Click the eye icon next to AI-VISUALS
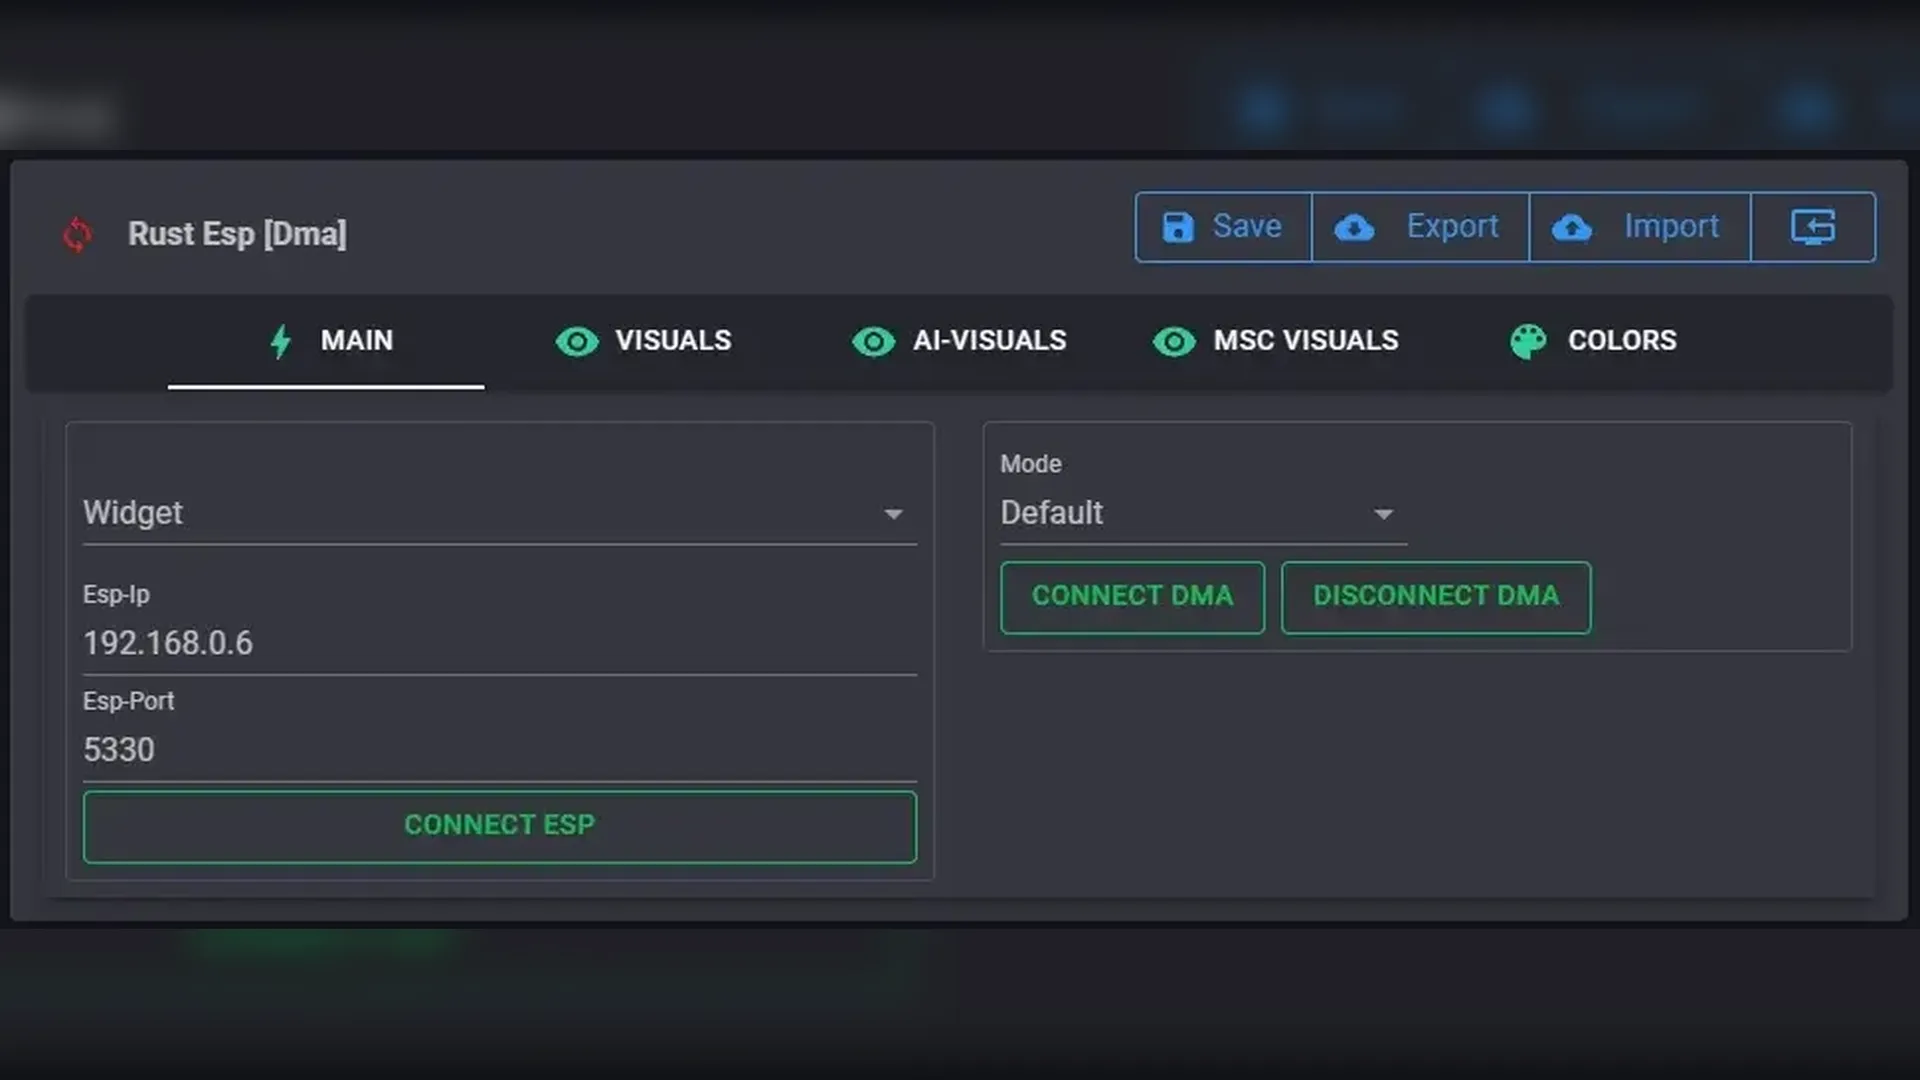This screenshot has height=1080, width=1920. point(873,342)
